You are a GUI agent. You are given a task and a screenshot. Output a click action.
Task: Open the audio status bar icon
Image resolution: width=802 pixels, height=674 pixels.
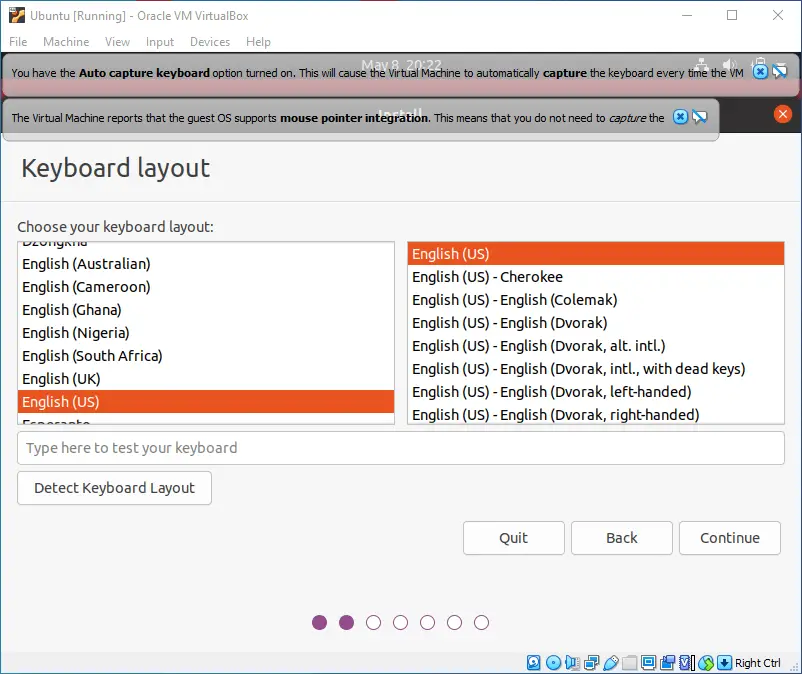point(572,663)
